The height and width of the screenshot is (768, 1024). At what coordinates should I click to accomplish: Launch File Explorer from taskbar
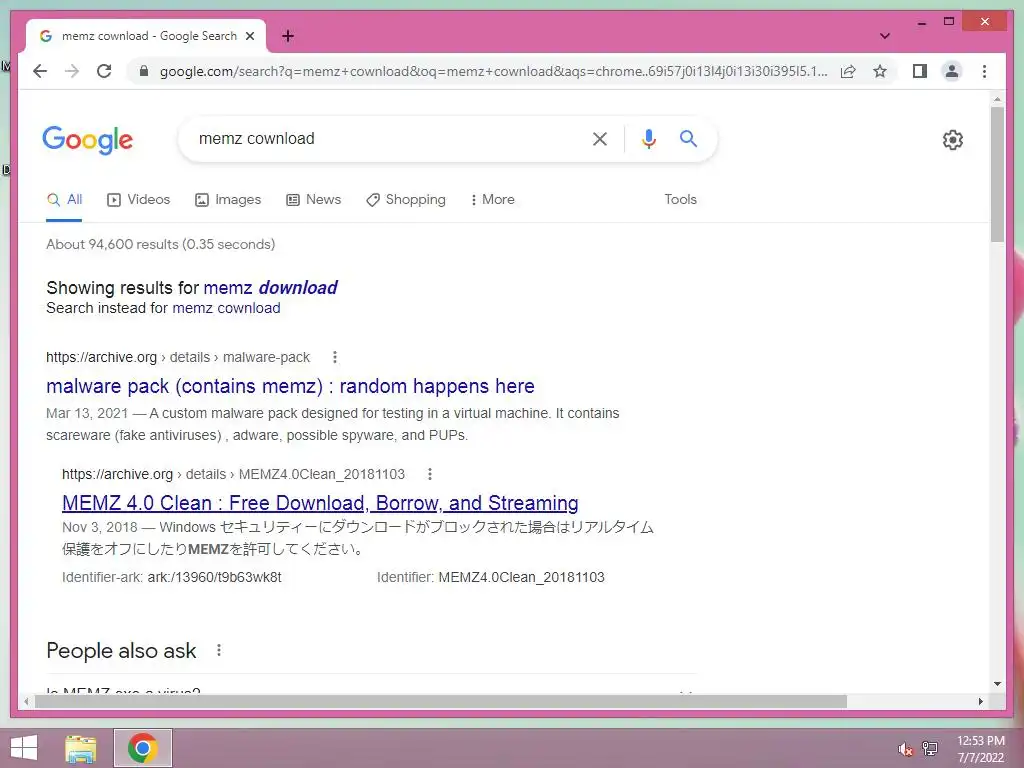tap(81, 748)
